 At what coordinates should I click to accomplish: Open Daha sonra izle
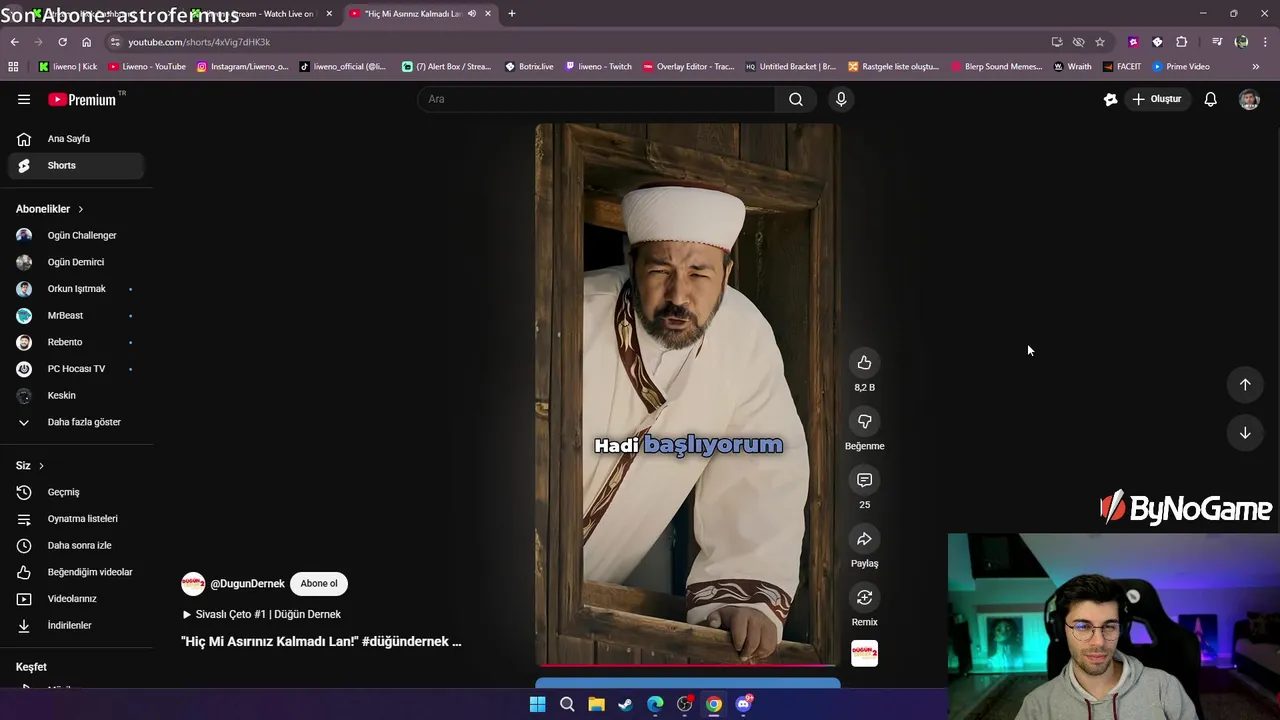coord(76,545)
